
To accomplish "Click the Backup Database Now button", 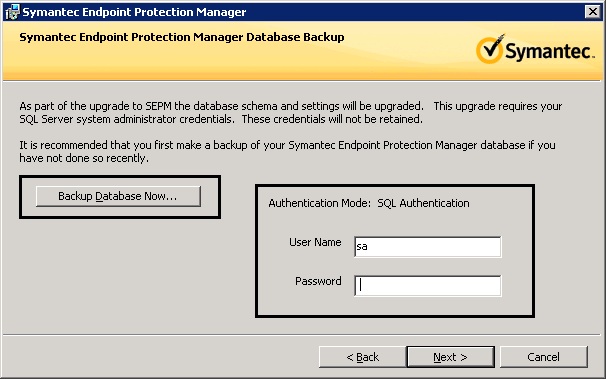I will tap(118, 196).
